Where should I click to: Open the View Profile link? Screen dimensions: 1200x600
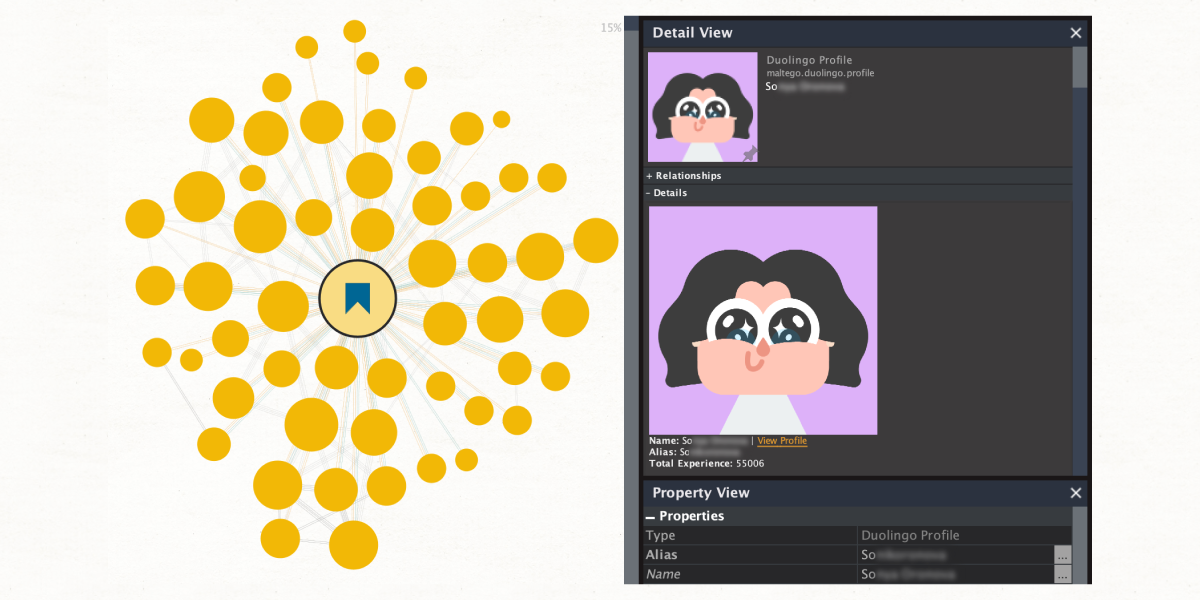coord(782,441)
